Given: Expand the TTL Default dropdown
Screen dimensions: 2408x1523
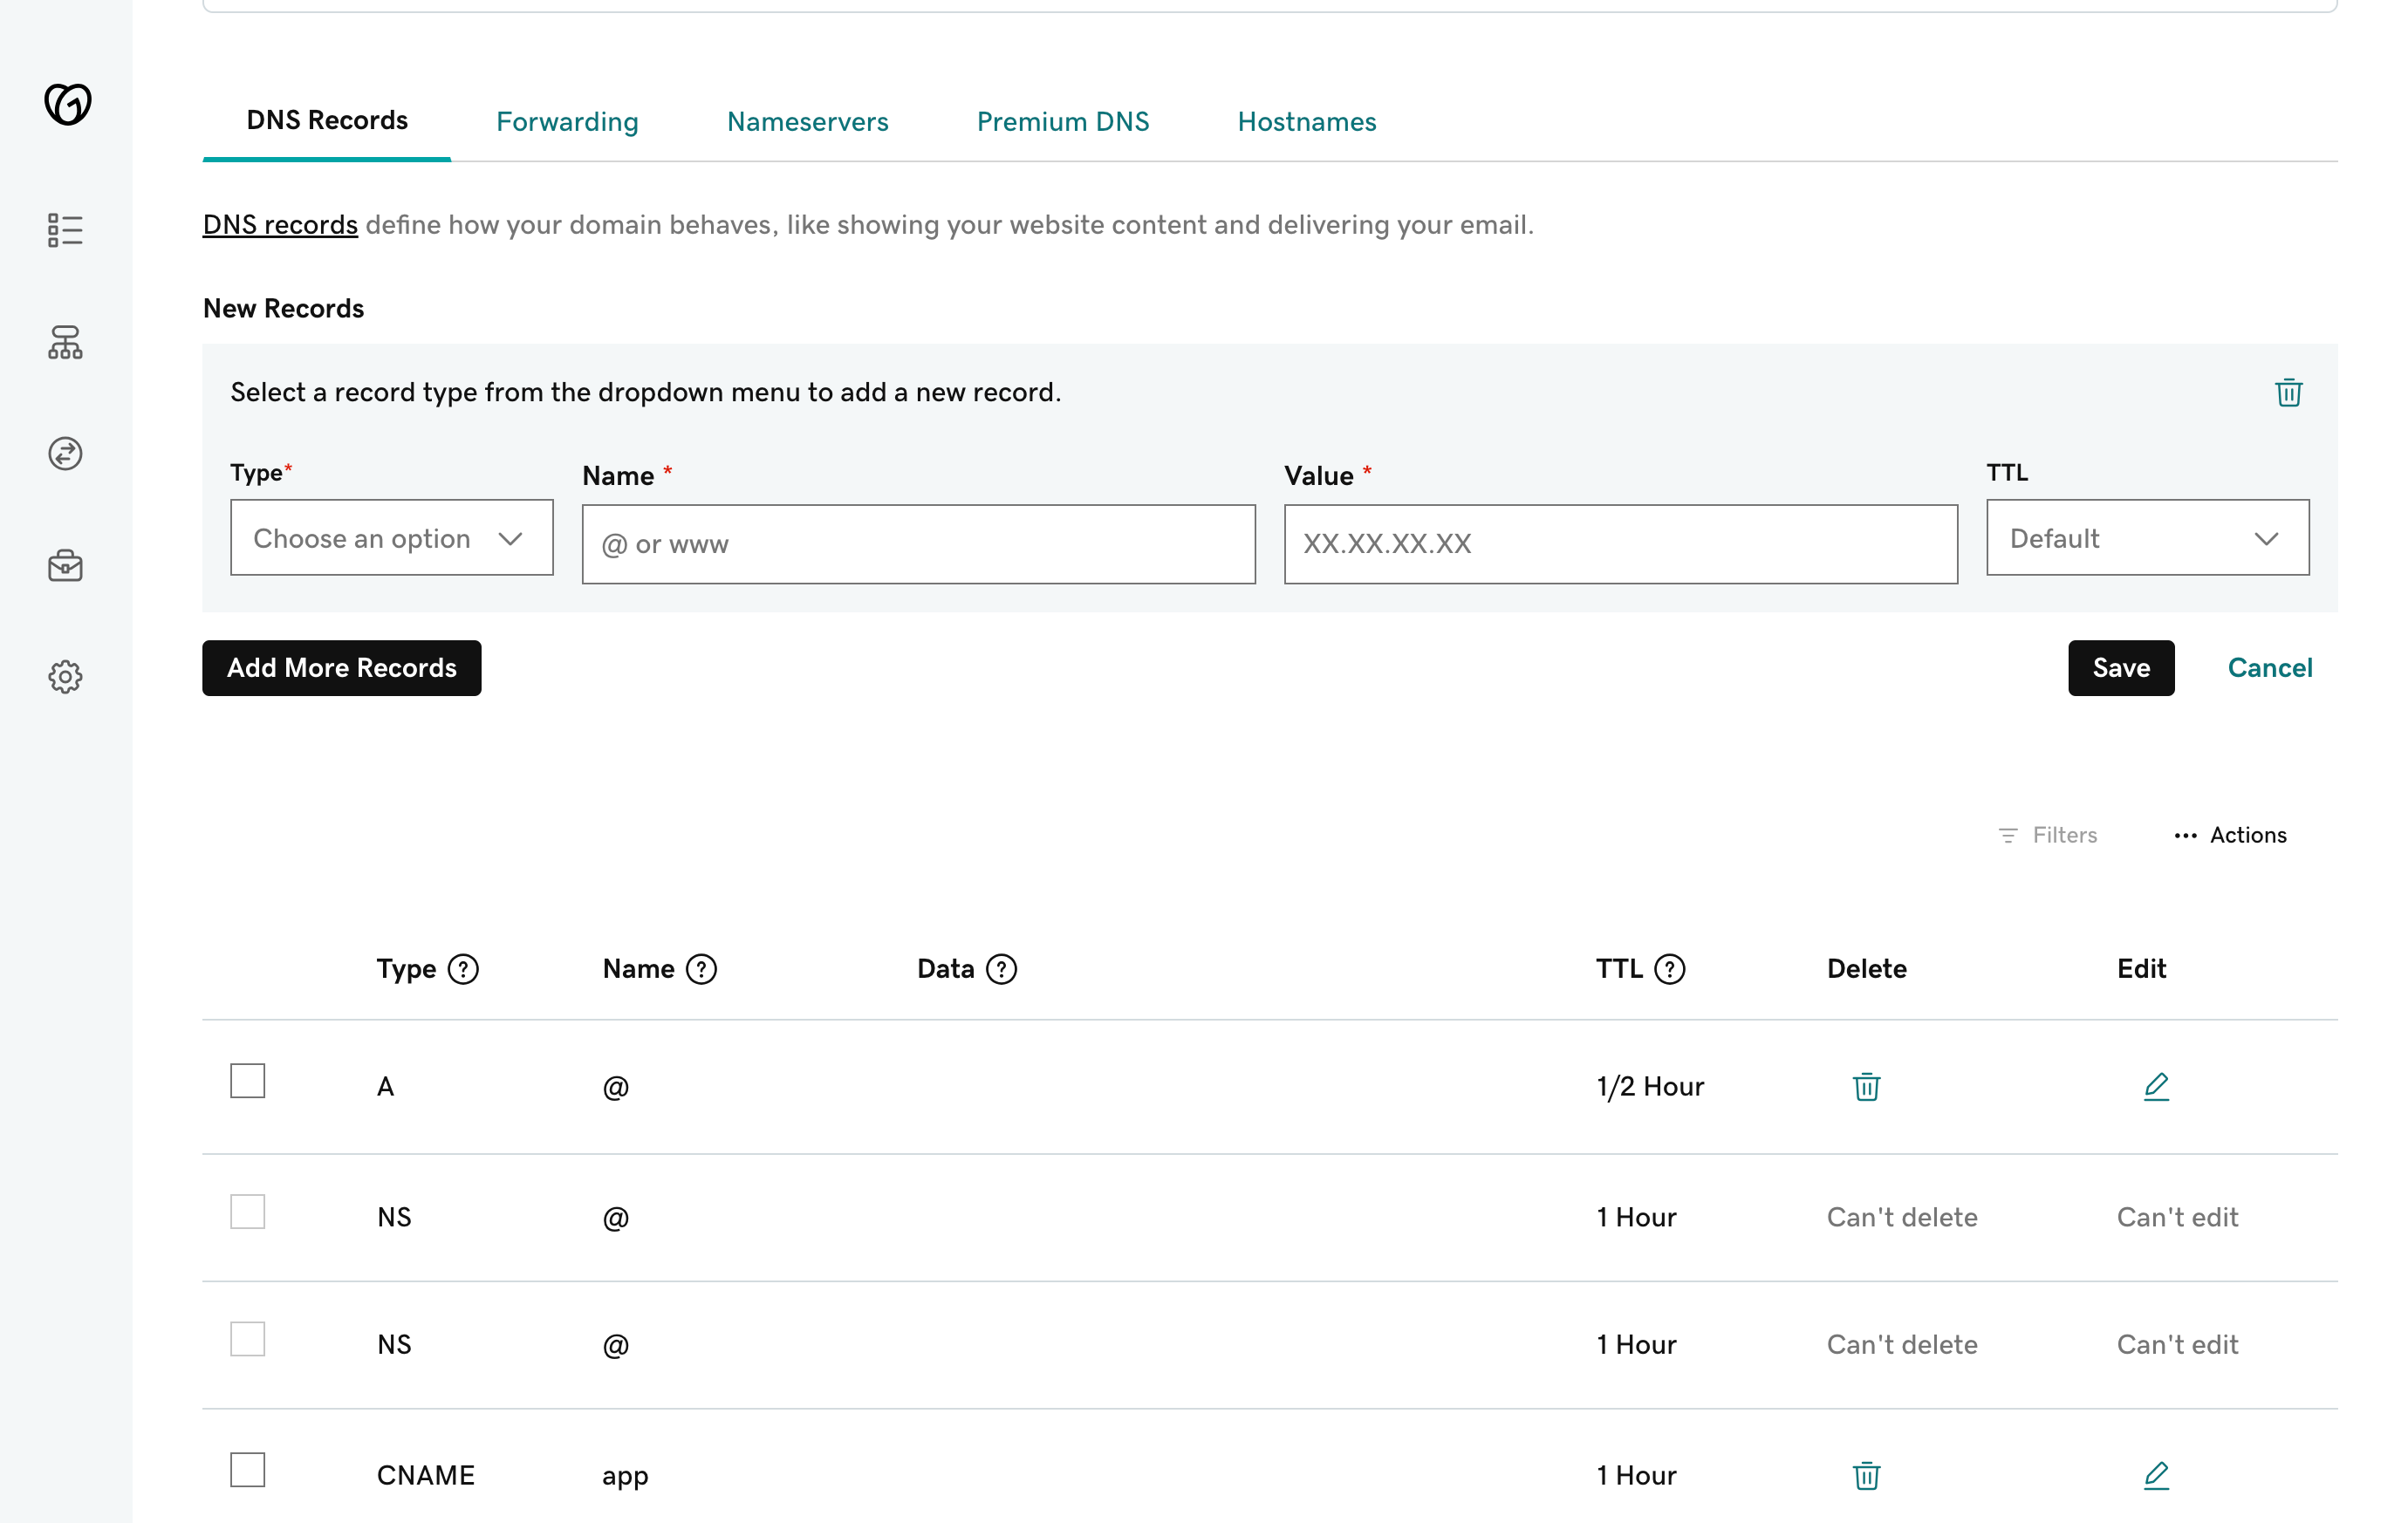Looking at the screenshot, I should [x=2148, y=538].
